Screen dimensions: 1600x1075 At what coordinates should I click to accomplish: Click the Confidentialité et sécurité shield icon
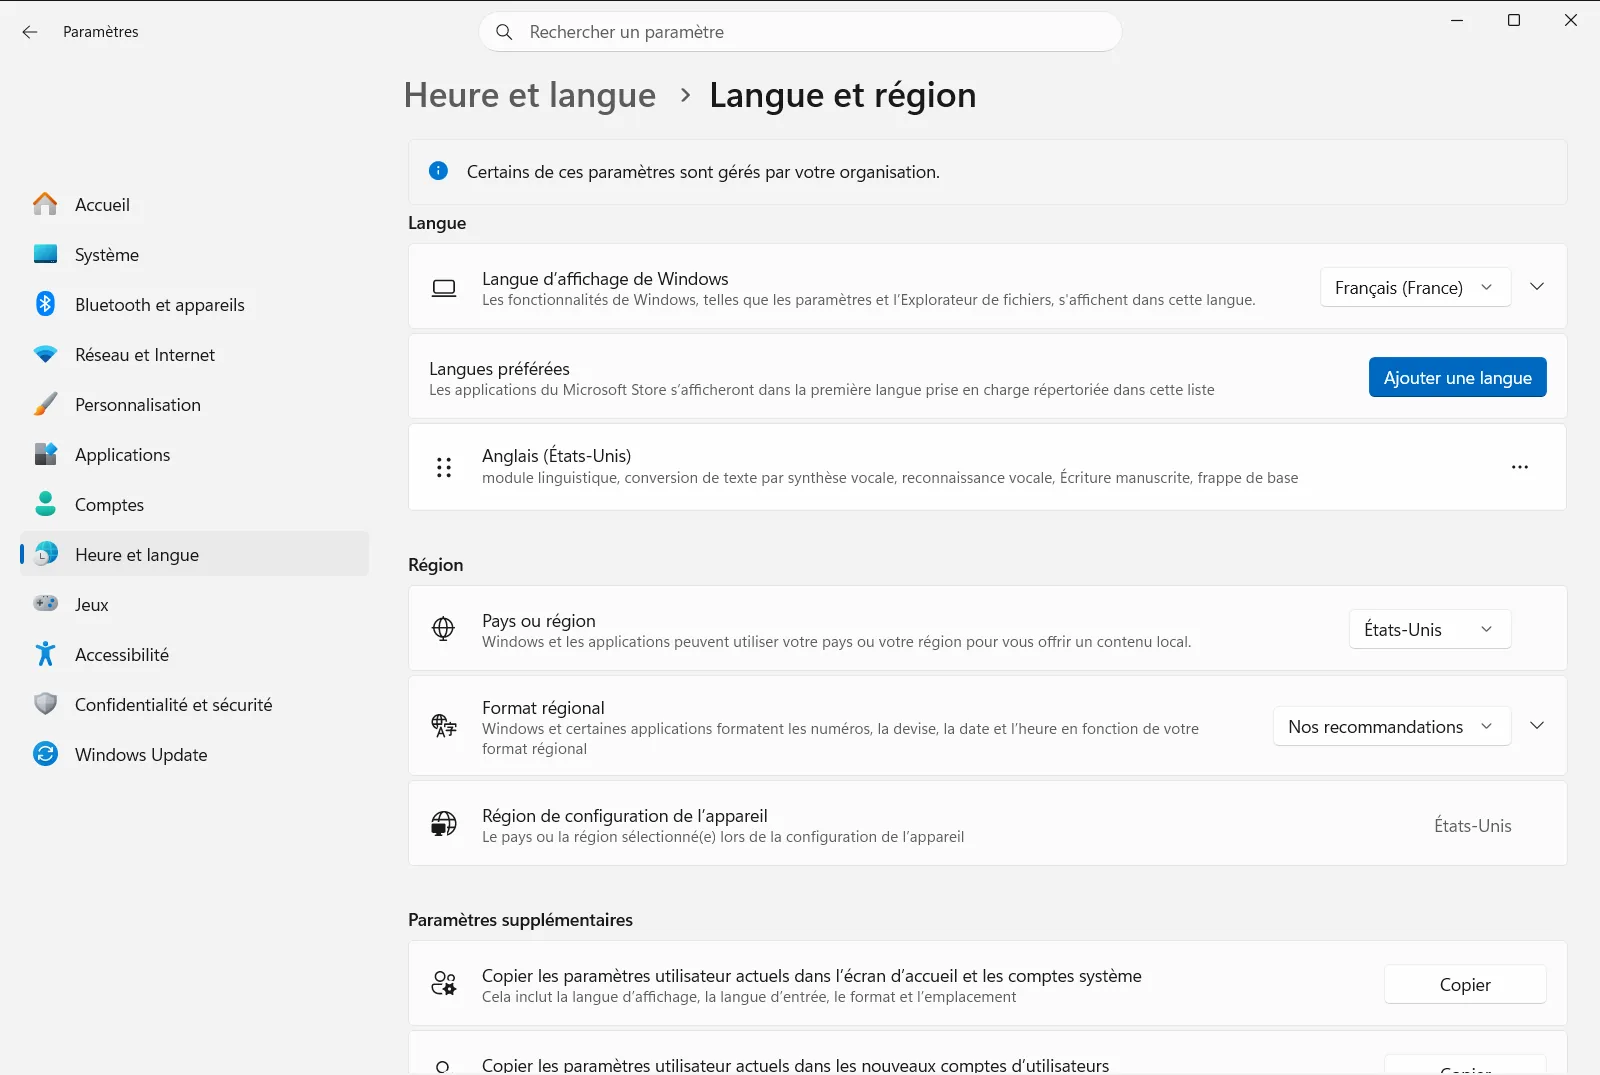coord(45,704)
